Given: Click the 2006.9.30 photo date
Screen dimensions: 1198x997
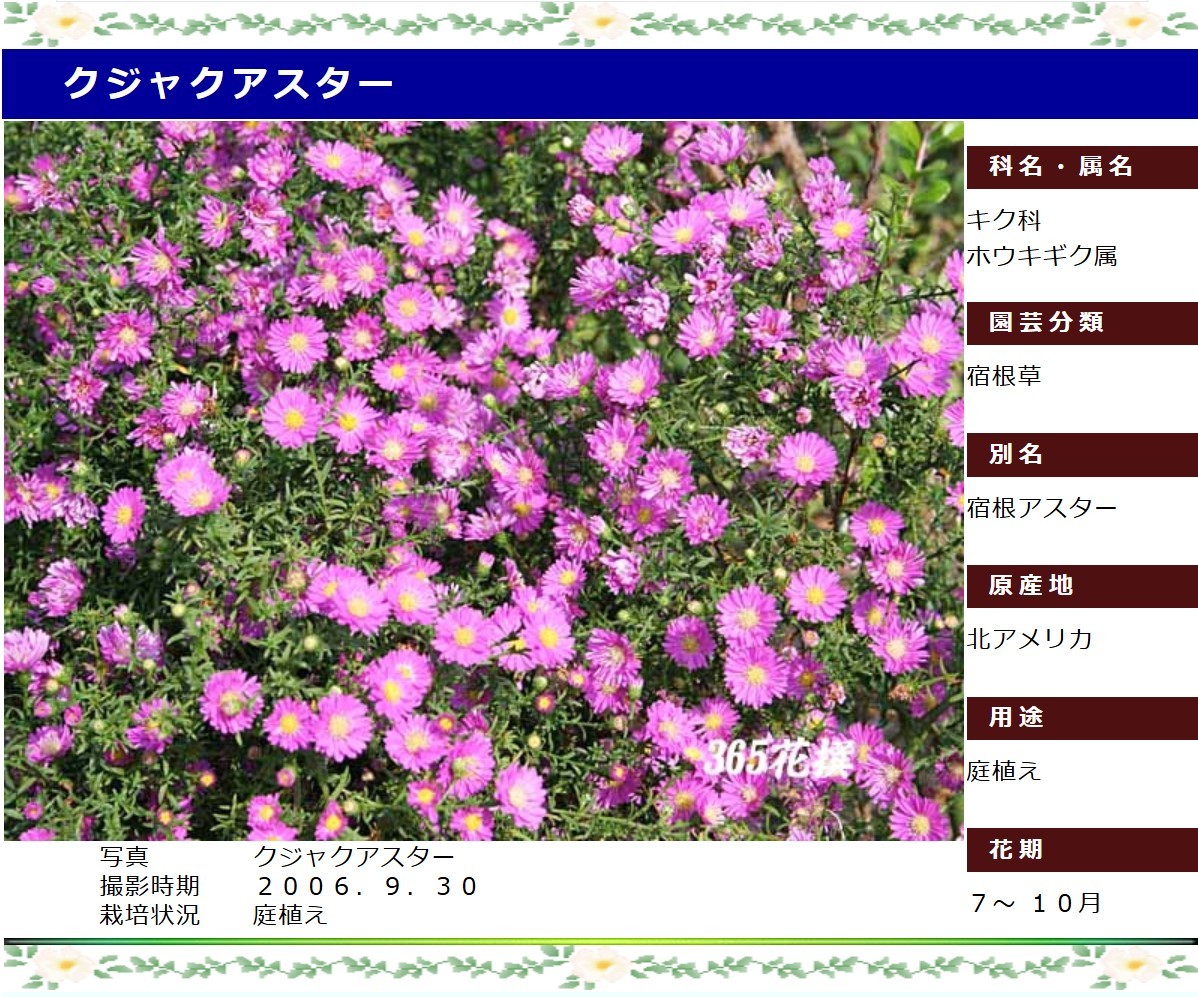Looking at the screenshot, I should tap(367, 887).
